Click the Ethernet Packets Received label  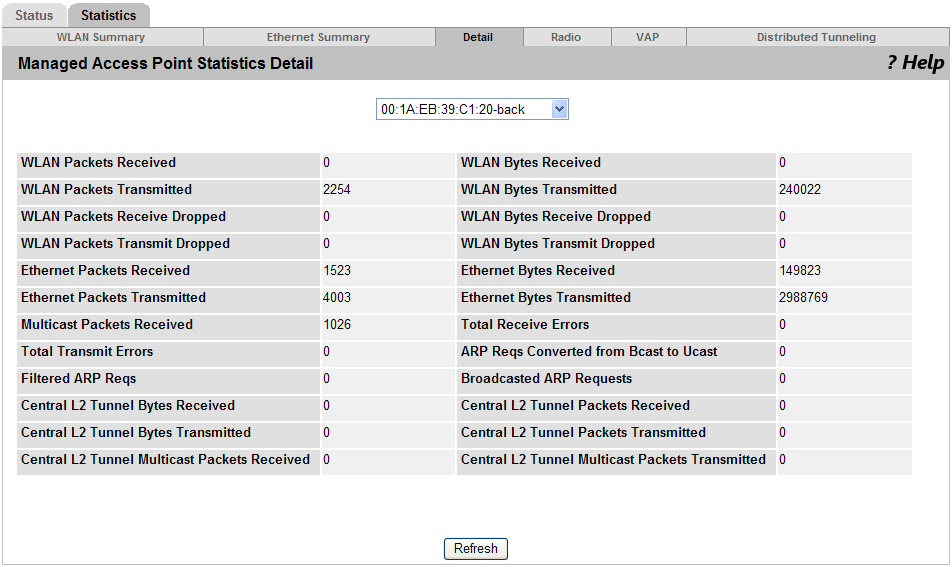tap(106, 271)
